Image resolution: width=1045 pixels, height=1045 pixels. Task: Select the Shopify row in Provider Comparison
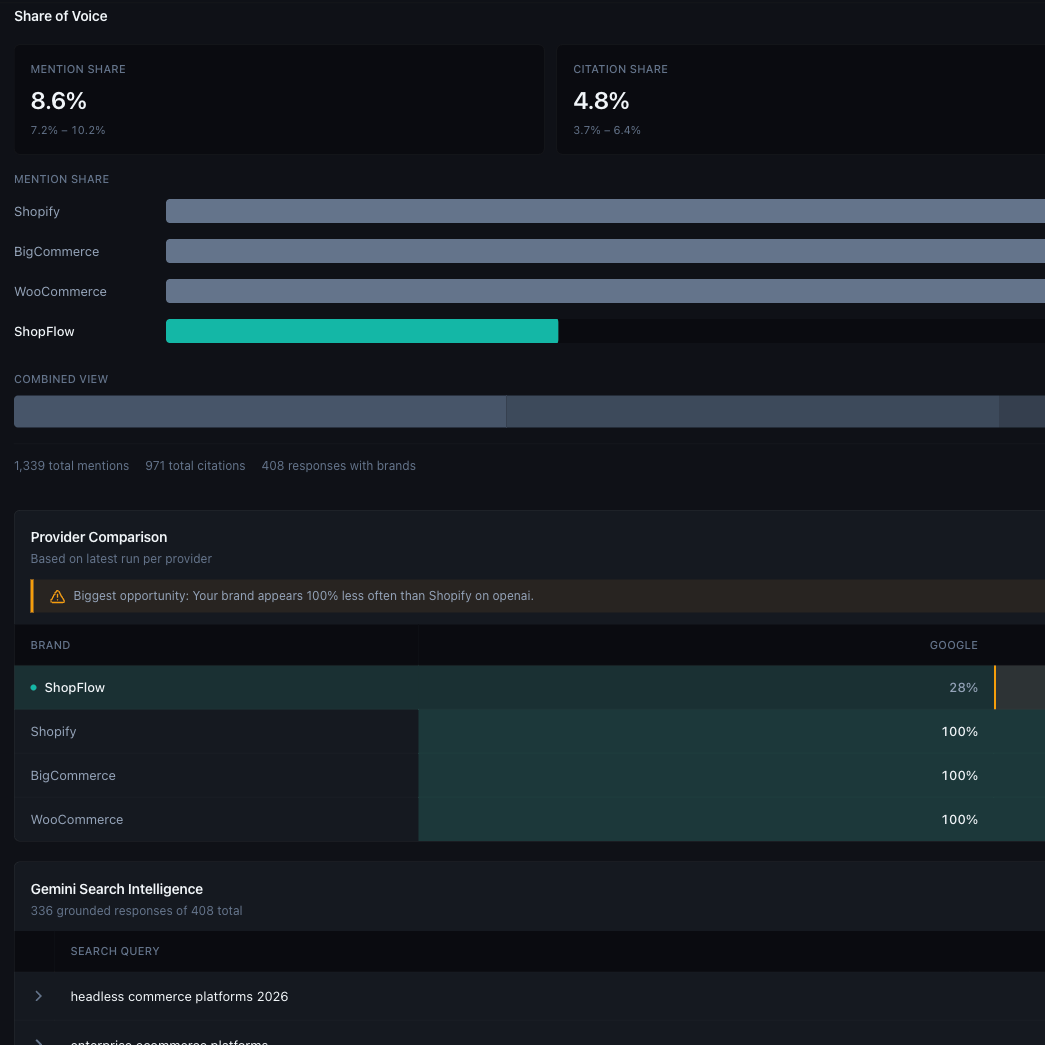529,732
